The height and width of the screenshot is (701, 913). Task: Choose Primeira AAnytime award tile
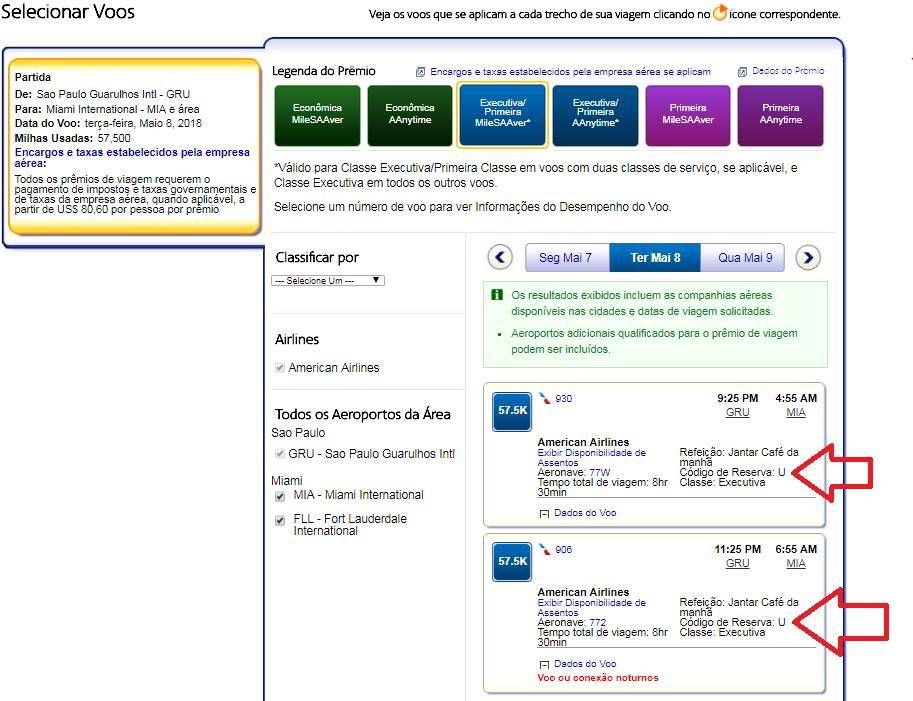[780, 115]
